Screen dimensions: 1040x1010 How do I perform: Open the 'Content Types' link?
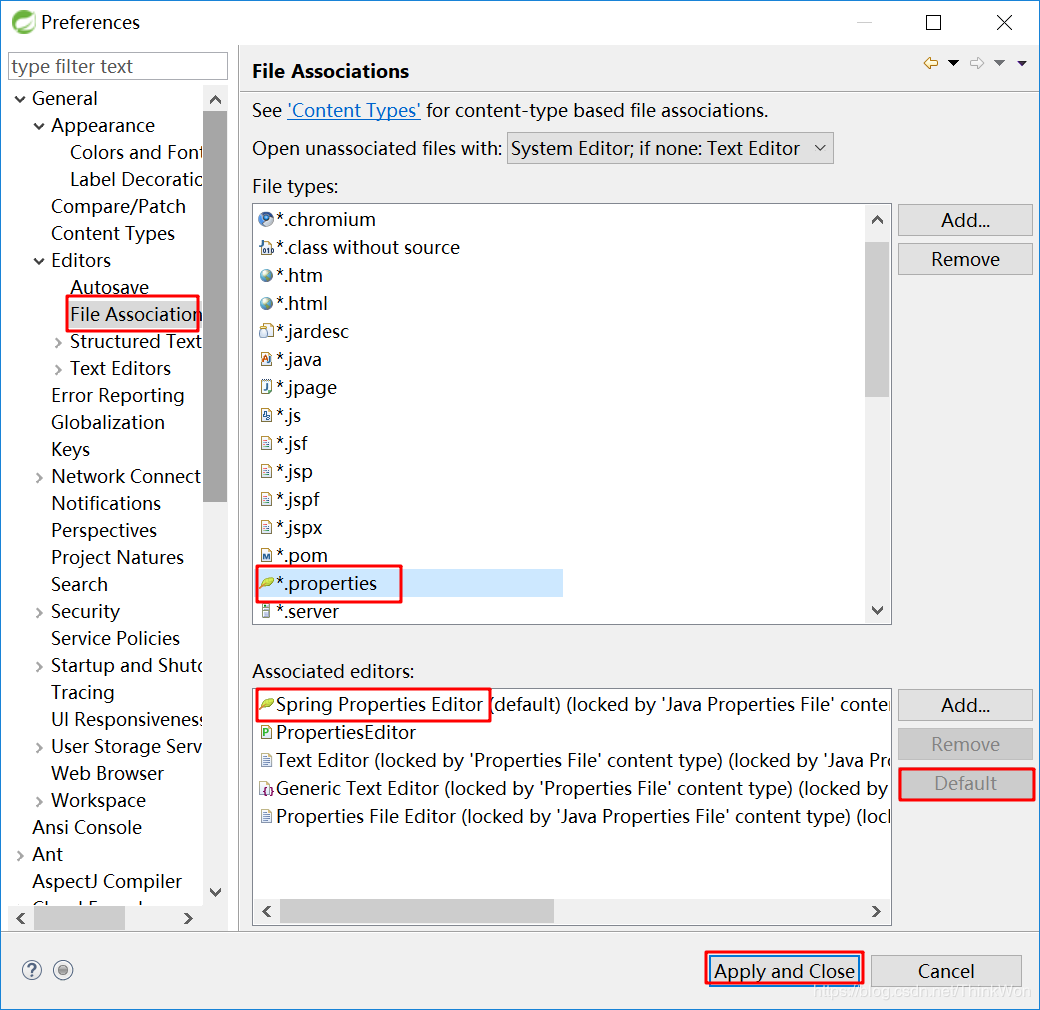(x=354, y=110)
